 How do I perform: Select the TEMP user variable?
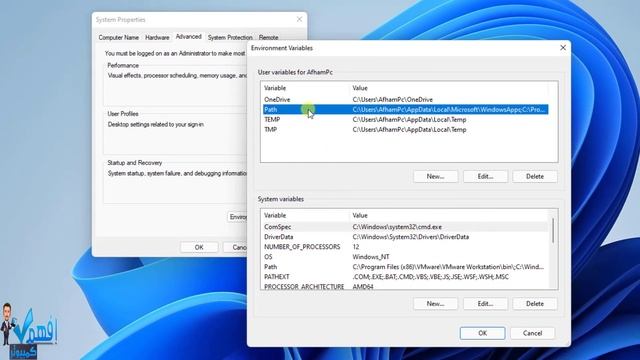click(x=405, y=120)
